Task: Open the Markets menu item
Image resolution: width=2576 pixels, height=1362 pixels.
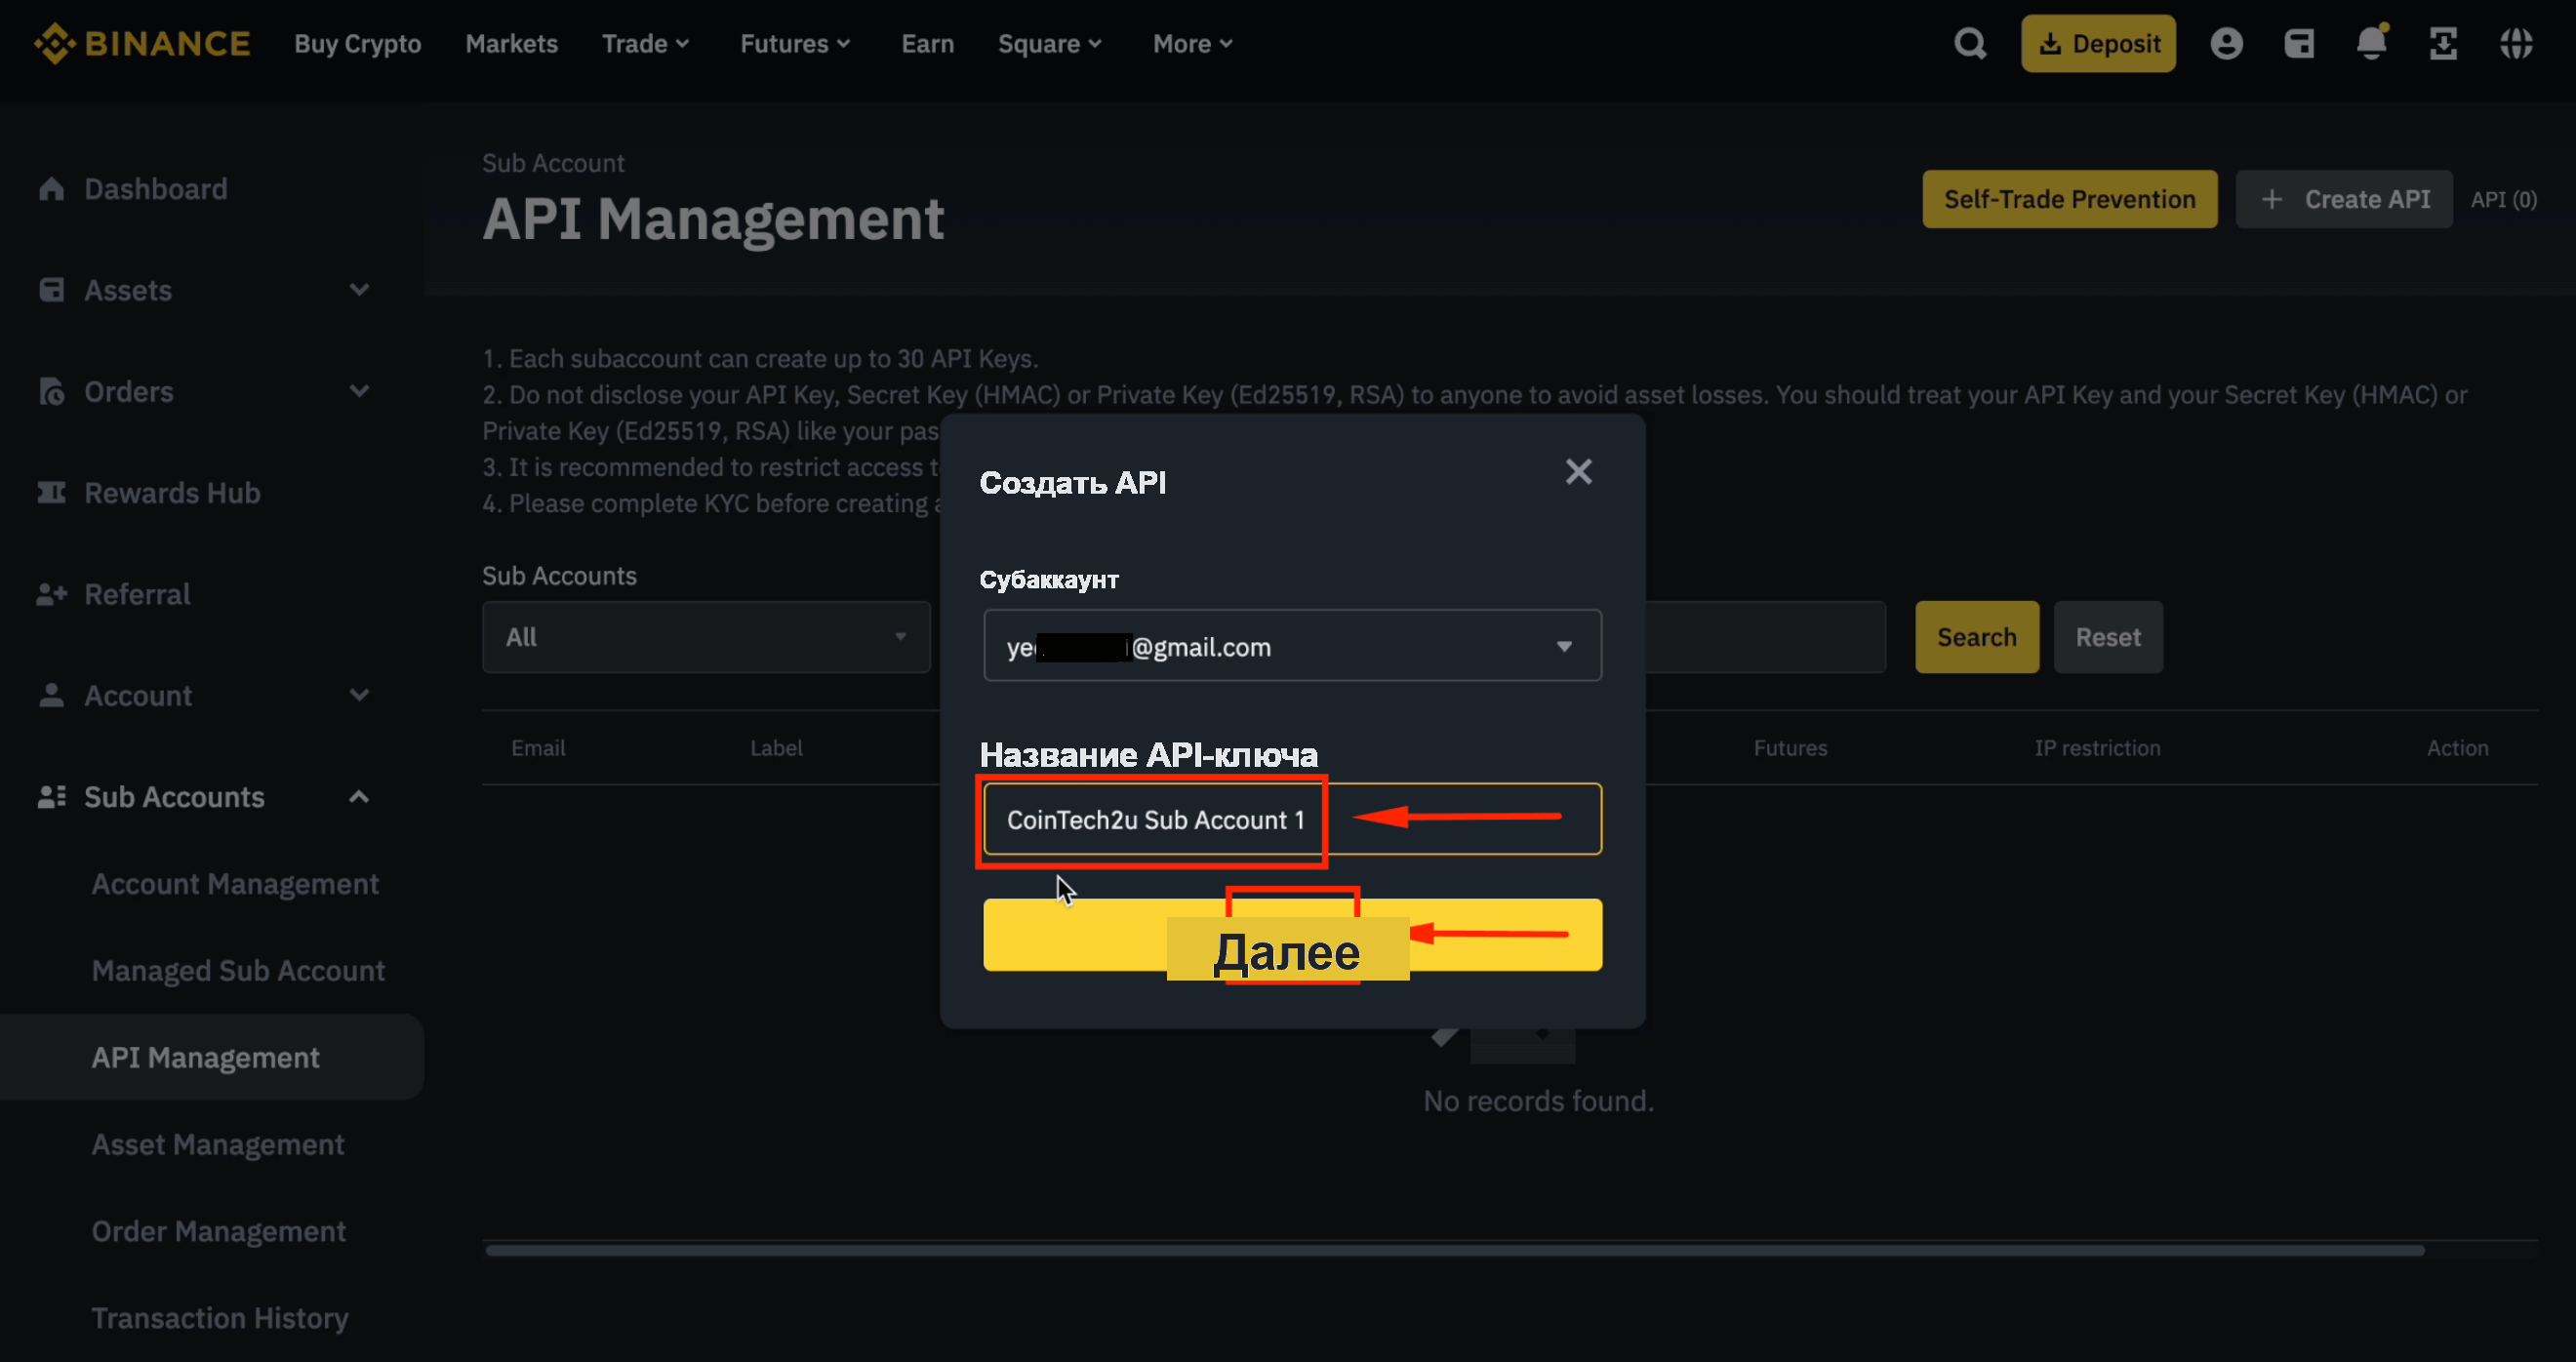Action: point(511,44)
